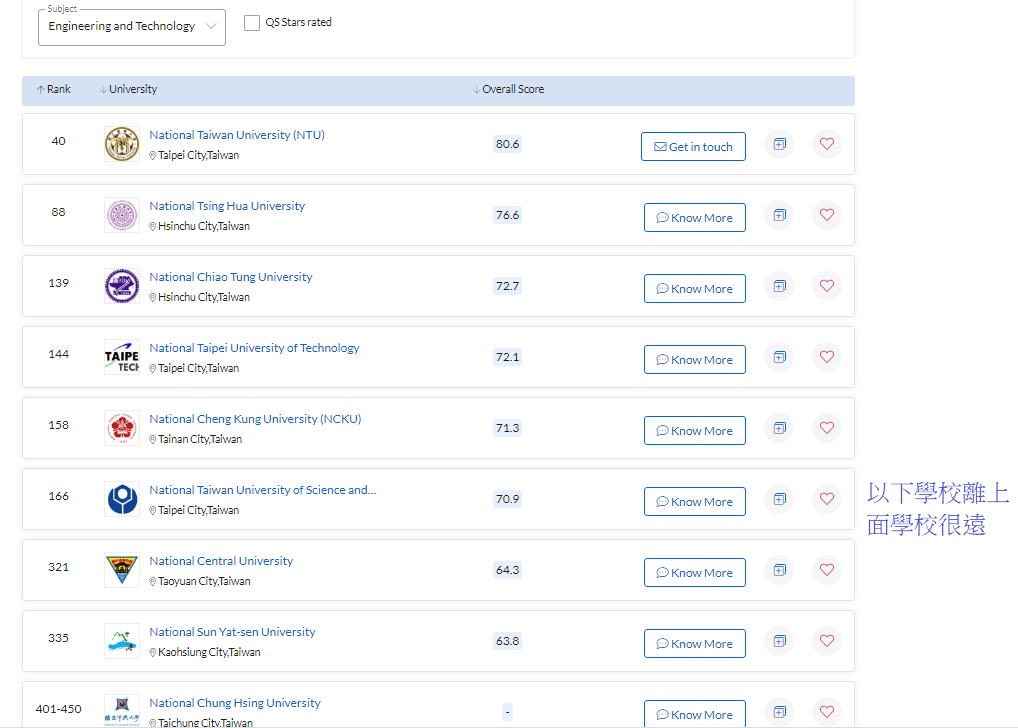The width and height of the screenshot is (1018, 728).
Task: Click the National Central University logo
Action: tap(122, 570)
